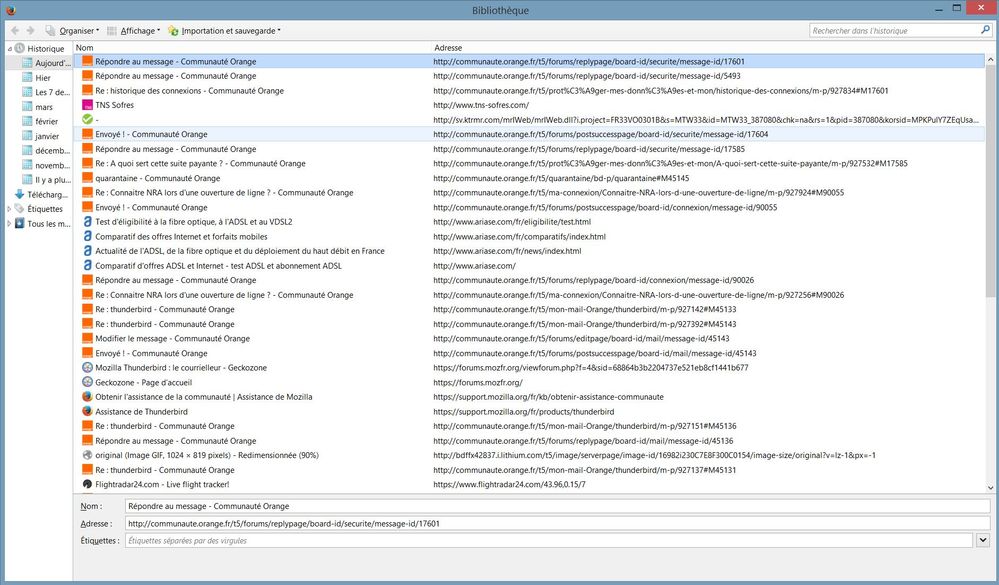The width and height of the screenshot is (999, 585).
Task: Click the list scrollbar down arrow
Action: tap(991, 488)
